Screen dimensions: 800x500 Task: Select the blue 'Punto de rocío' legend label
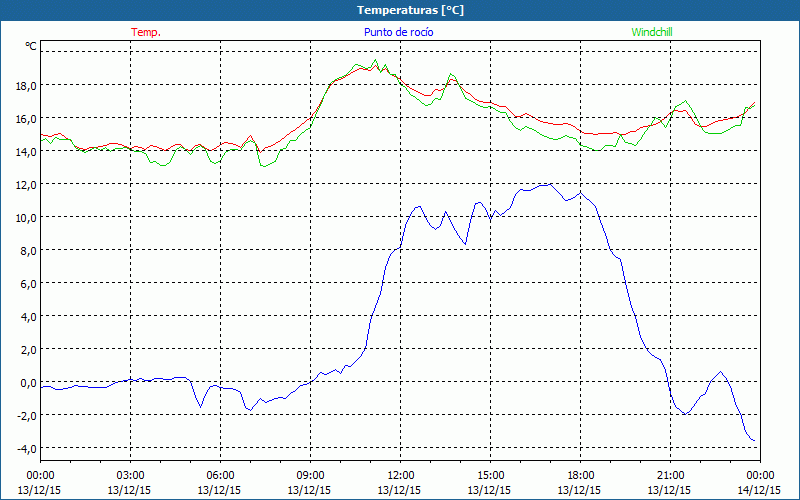(398, 32)
